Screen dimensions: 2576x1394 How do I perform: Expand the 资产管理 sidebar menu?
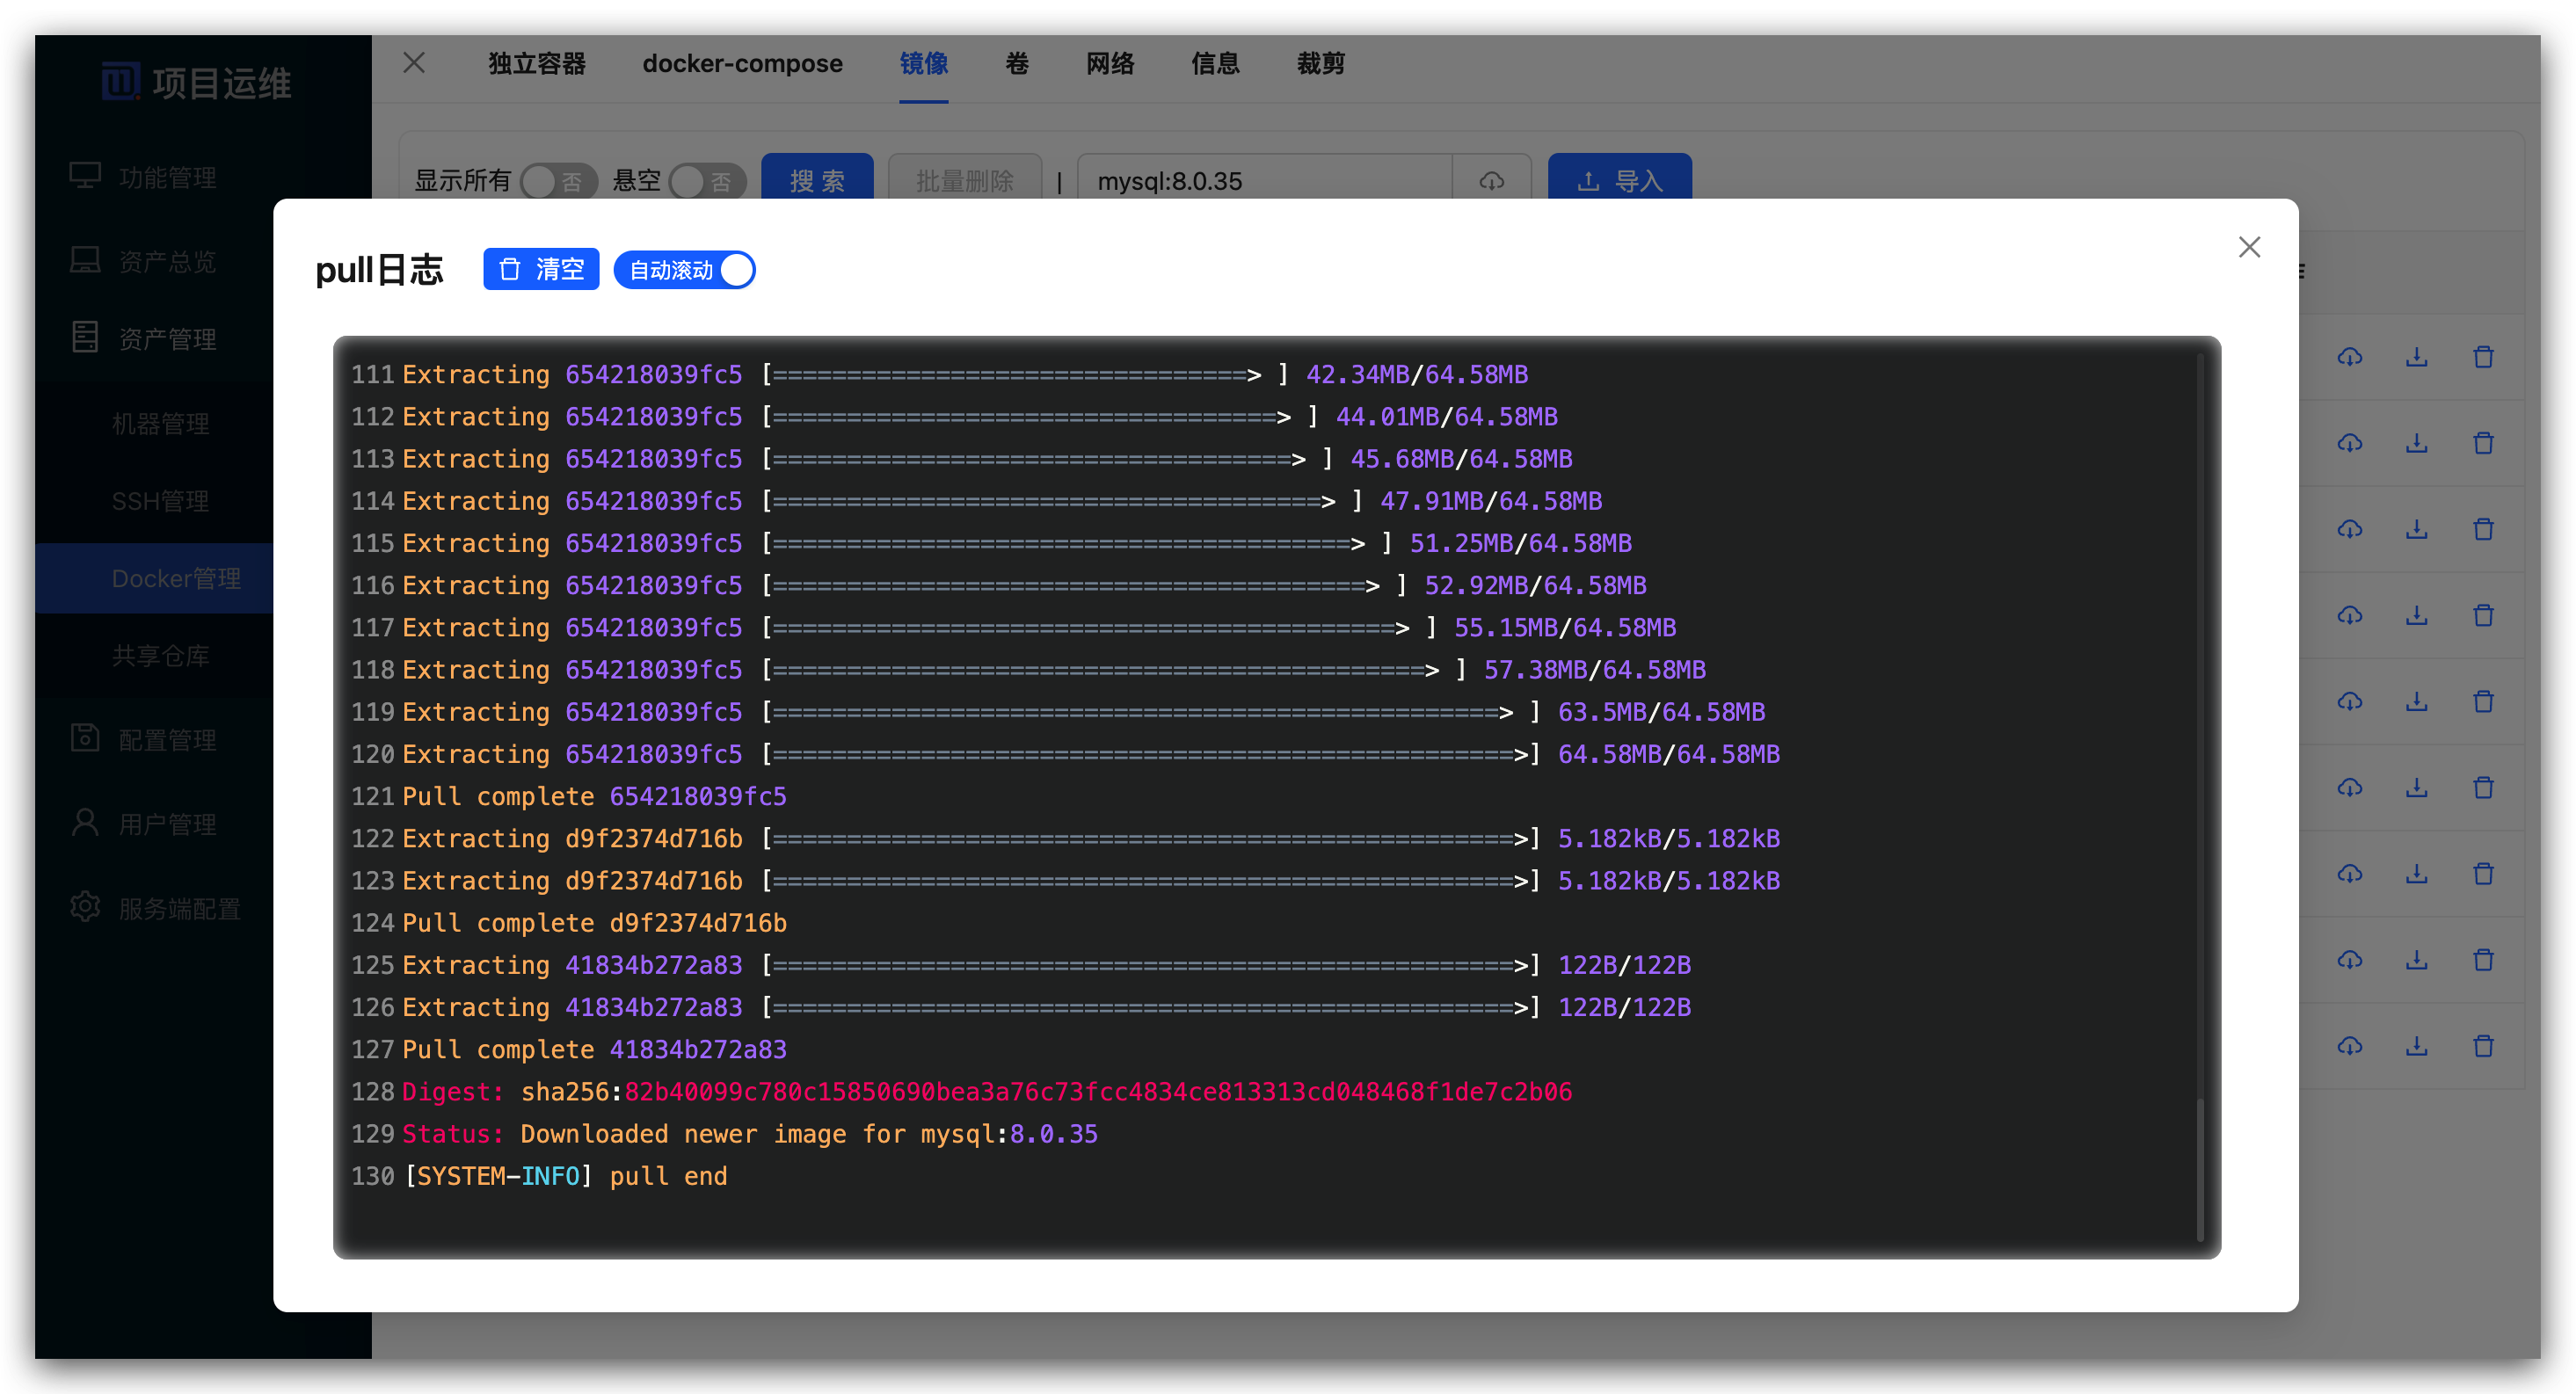[x=166, y=339]
